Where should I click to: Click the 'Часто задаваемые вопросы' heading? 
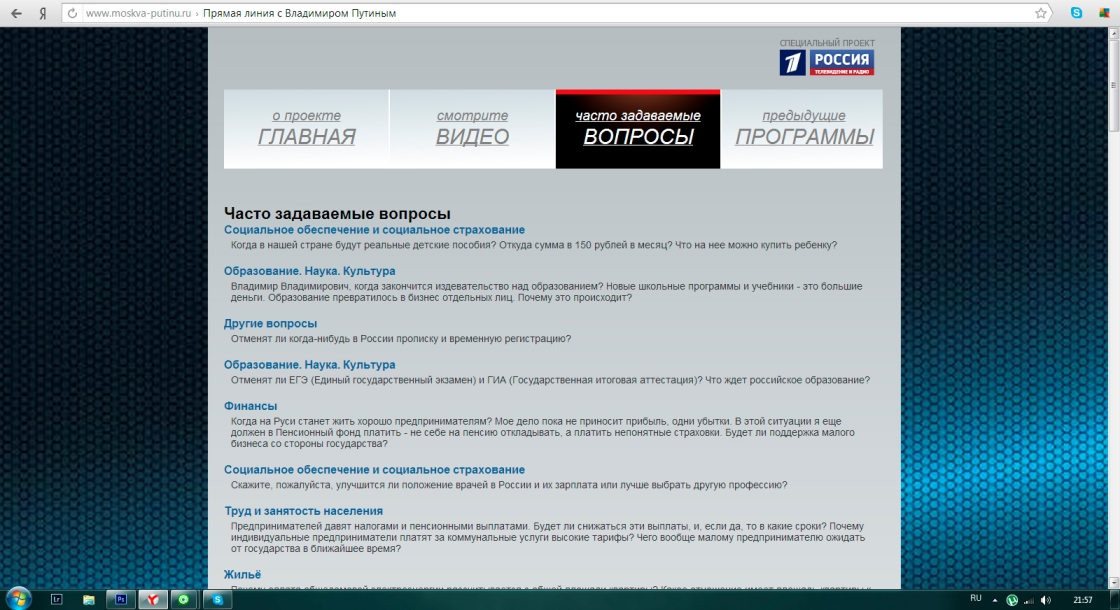(337, 214)
